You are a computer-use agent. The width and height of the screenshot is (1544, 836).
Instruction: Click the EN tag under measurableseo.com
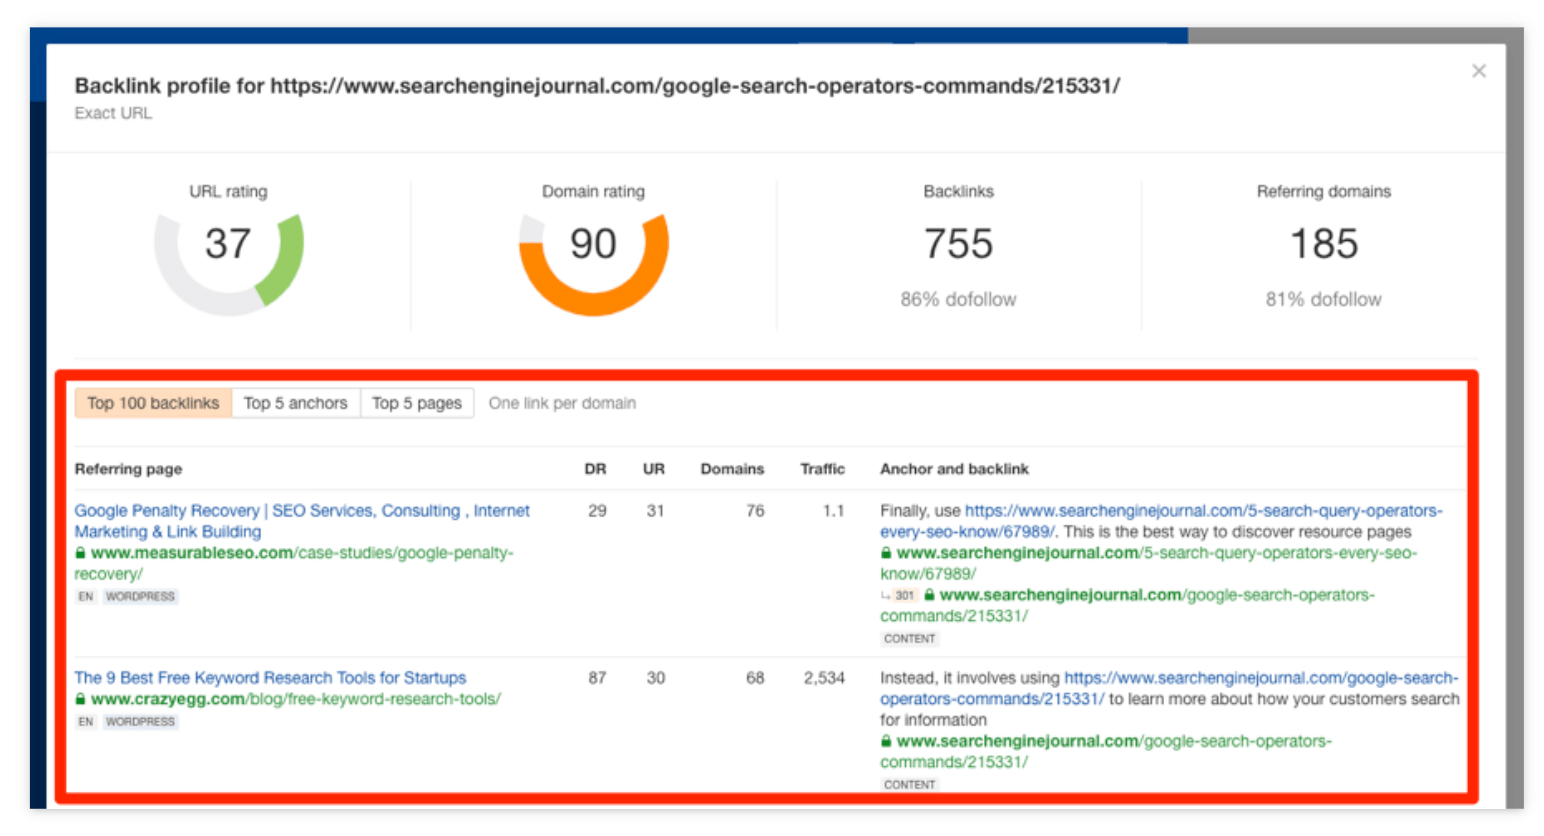coord(86,596)
